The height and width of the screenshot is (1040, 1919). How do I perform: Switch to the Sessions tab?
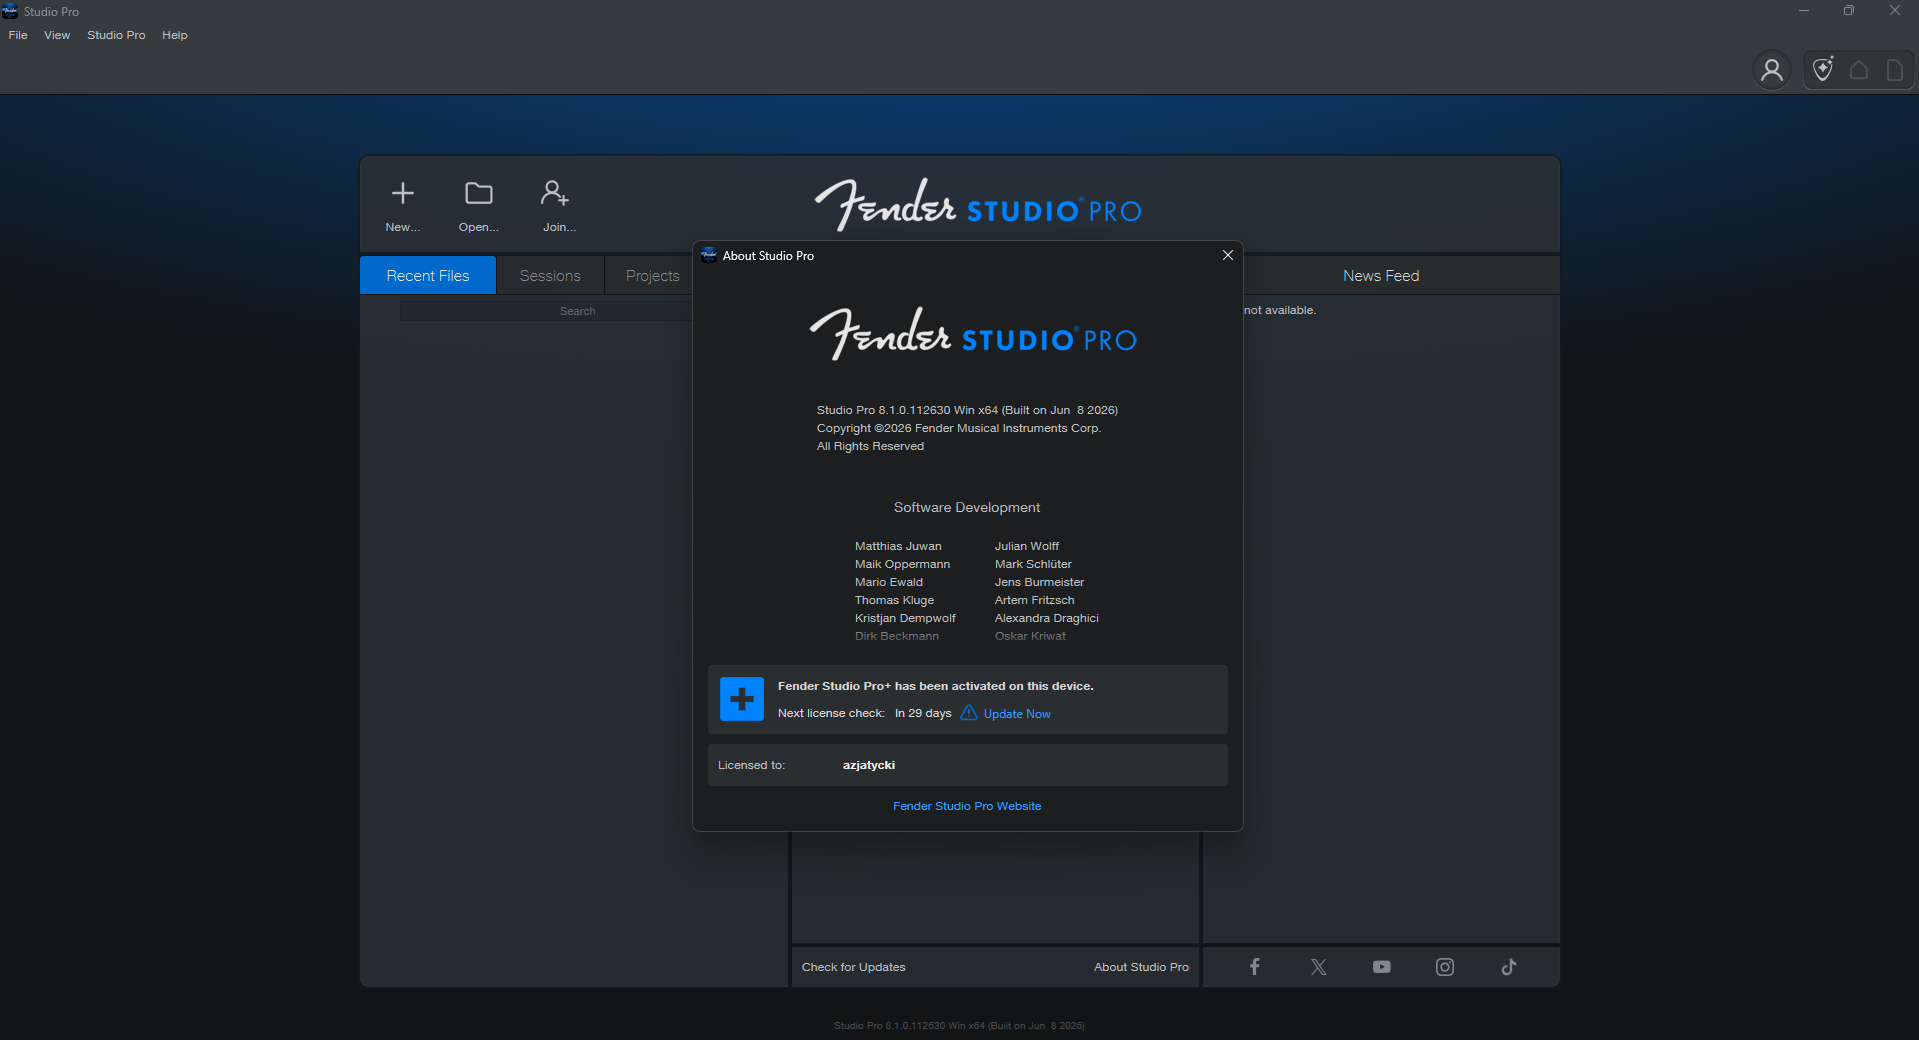(x=550, y=275)
